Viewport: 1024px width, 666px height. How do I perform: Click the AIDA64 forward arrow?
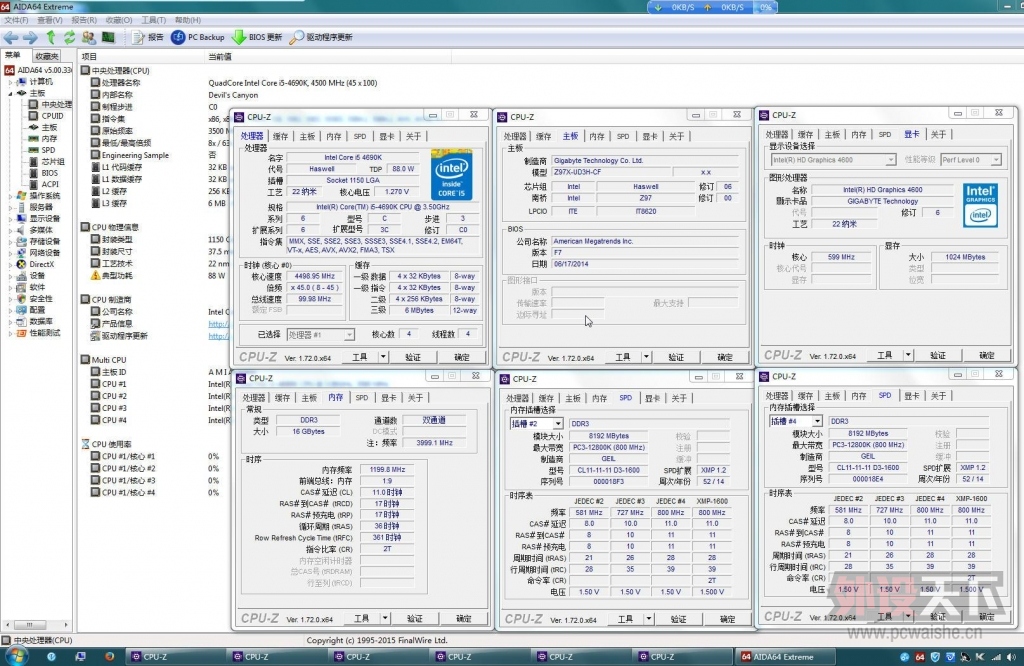coord(30,37)
